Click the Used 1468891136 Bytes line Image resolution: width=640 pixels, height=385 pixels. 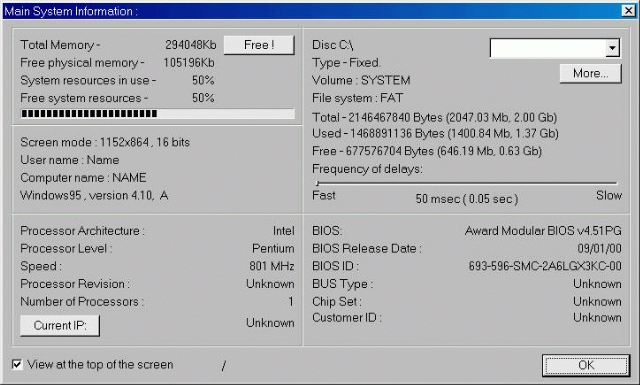point(435,134)
